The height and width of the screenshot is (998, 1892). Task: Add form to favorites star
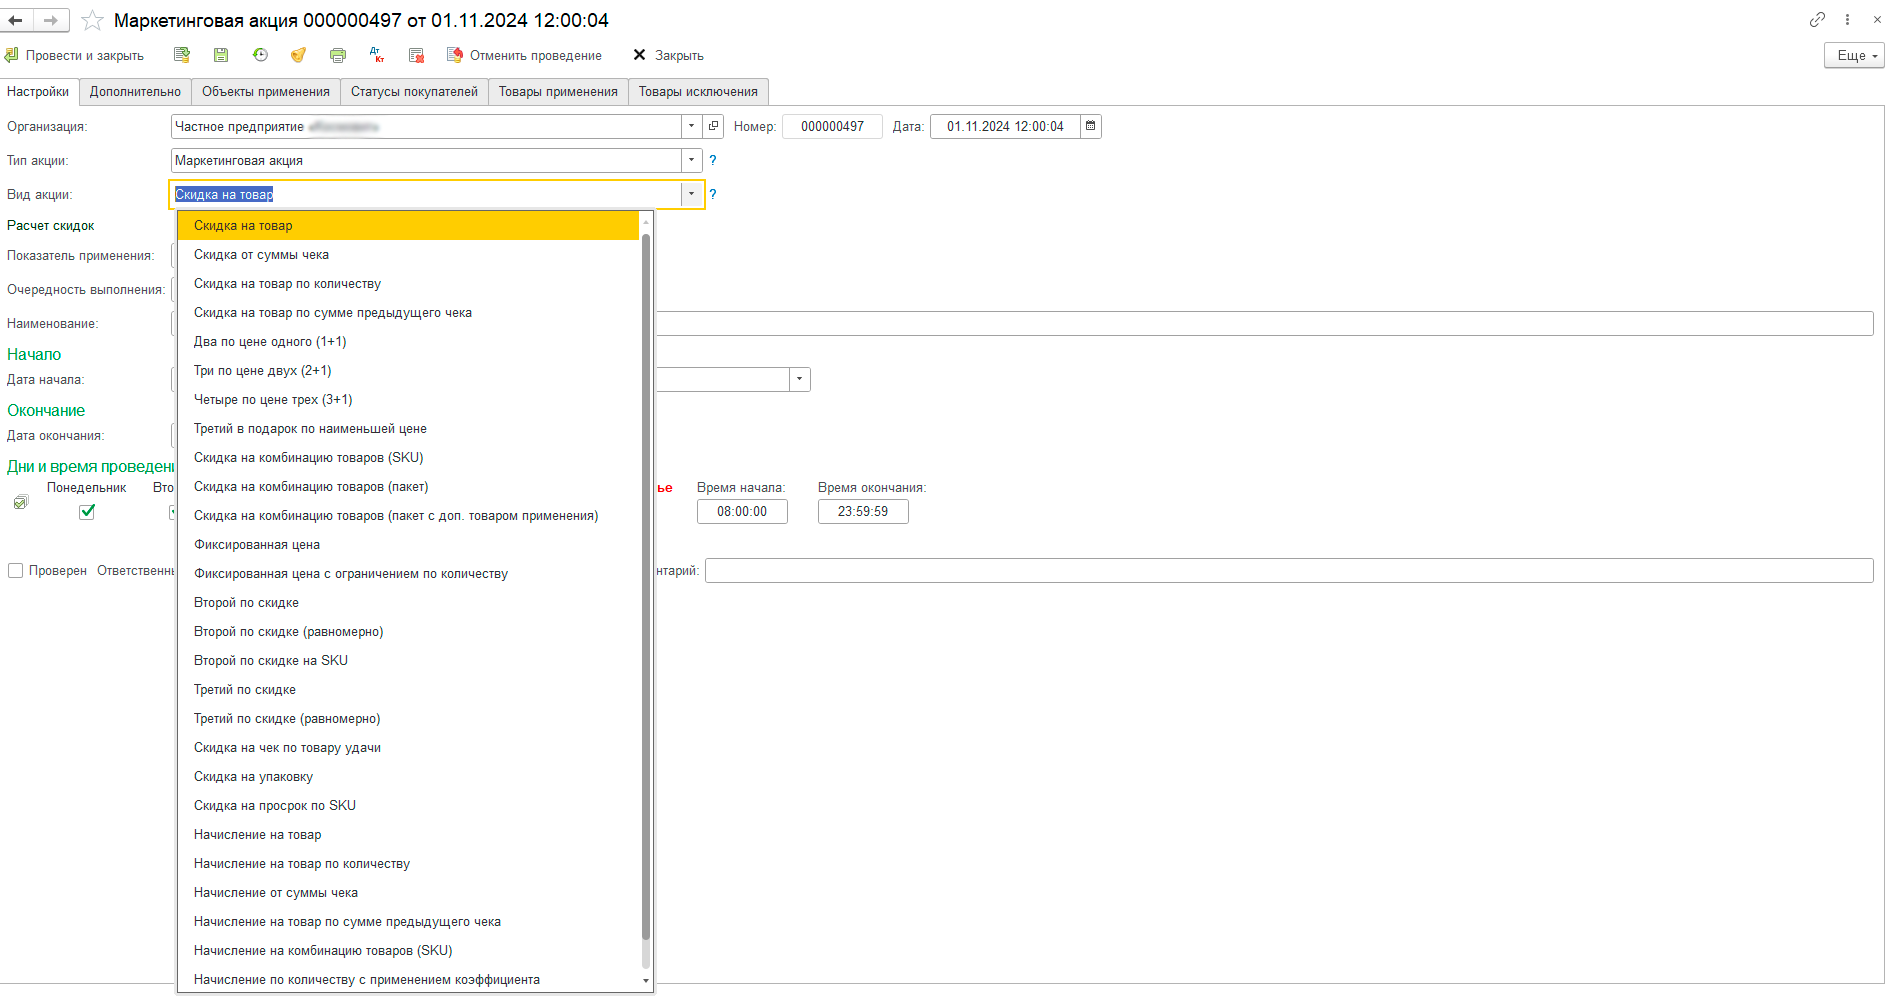tap(92, 20)
